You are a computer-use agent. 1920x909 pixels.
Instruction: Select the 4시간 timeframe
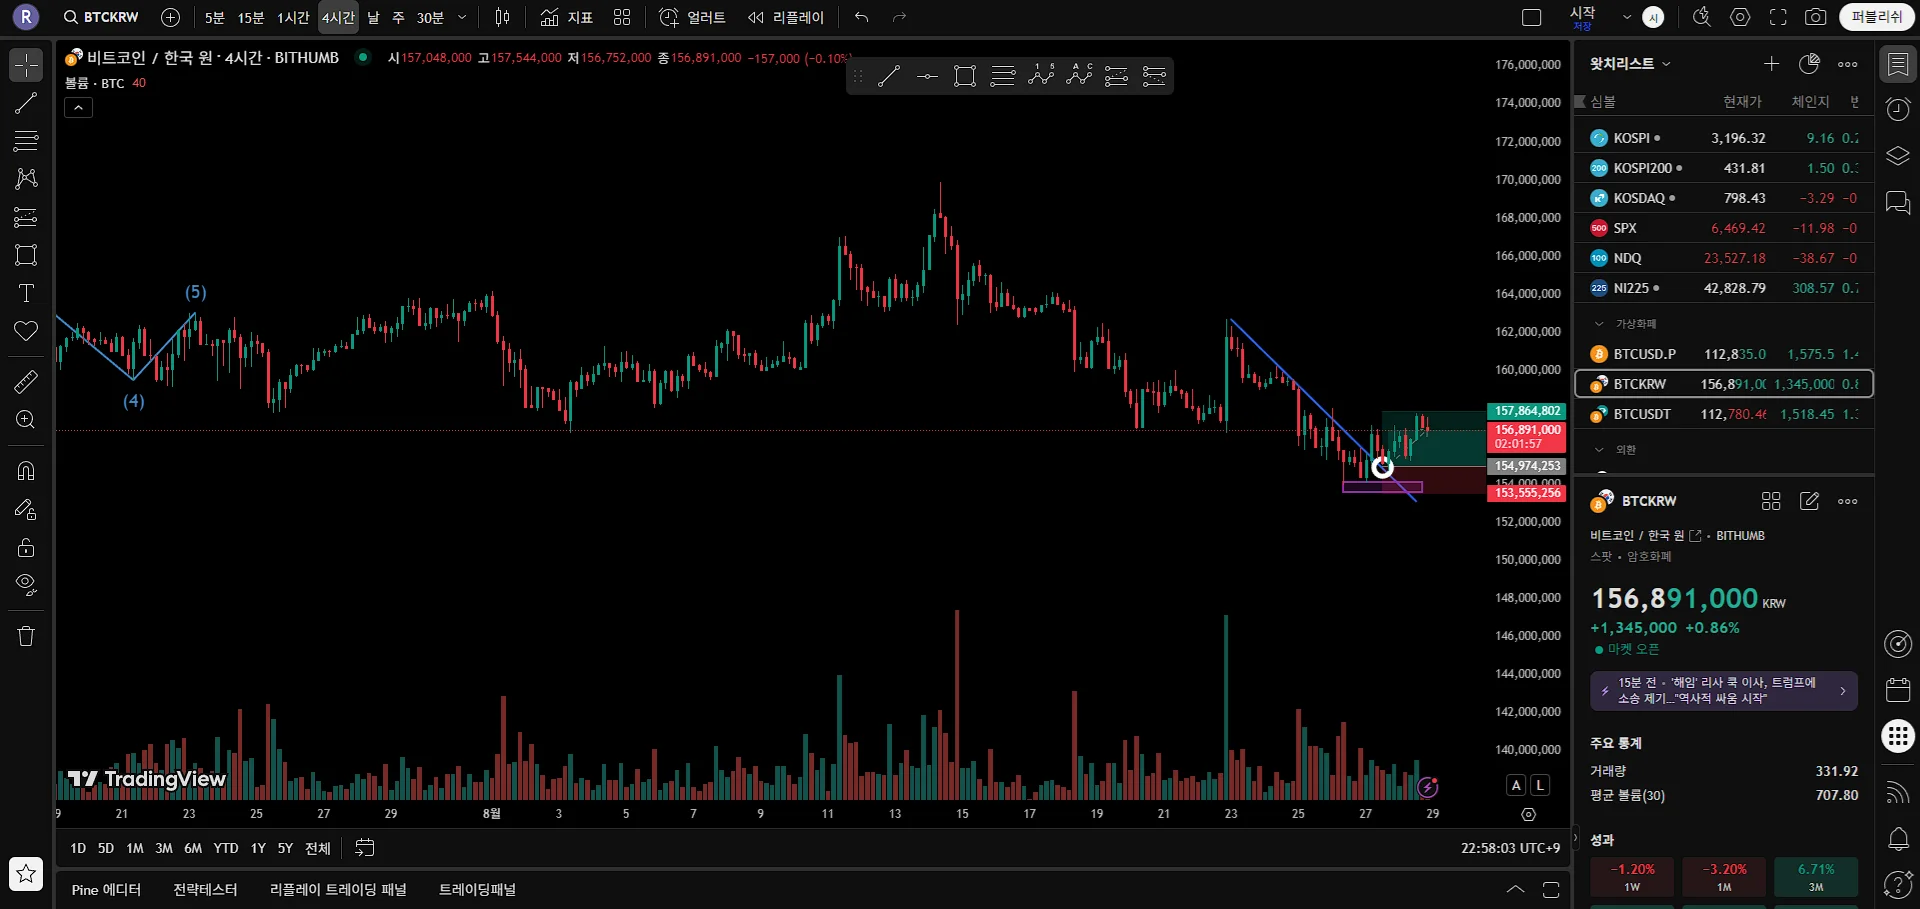[x=338, y=17]
